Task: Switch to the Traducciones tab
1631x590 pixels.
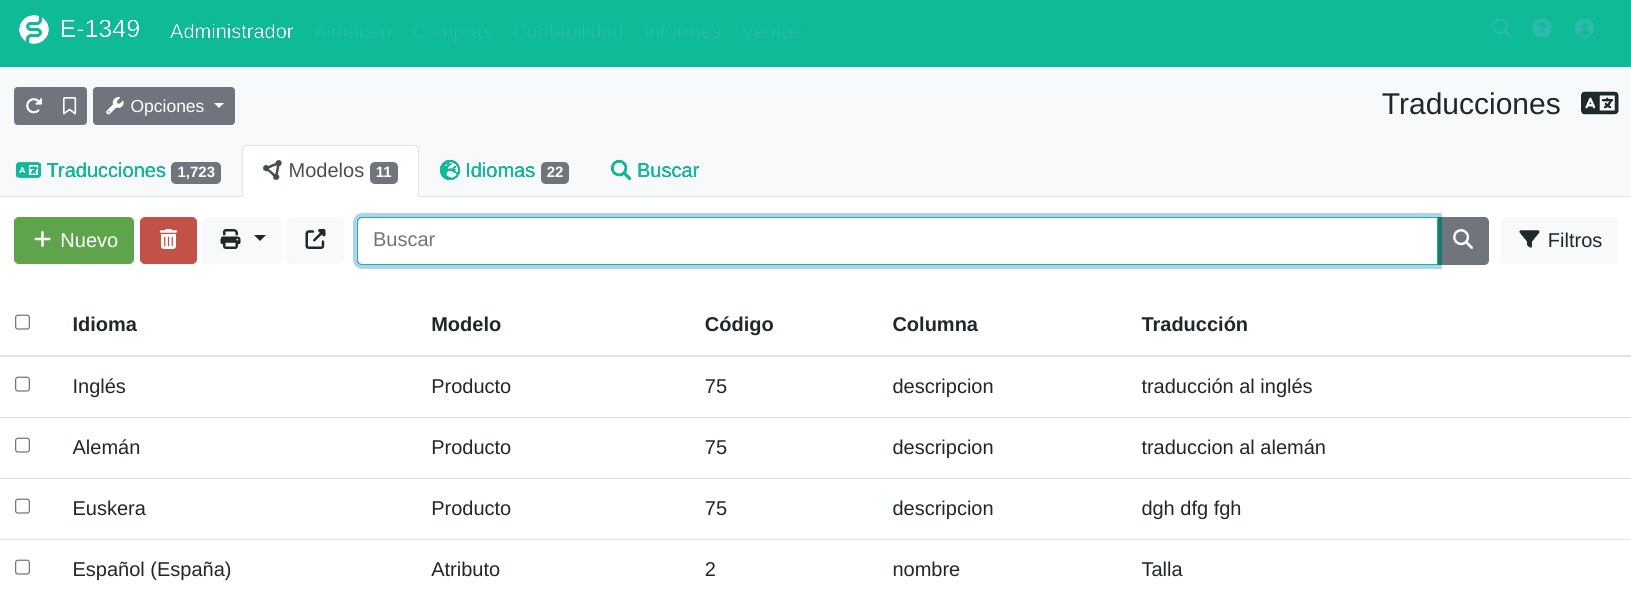Action: (118, 171)
